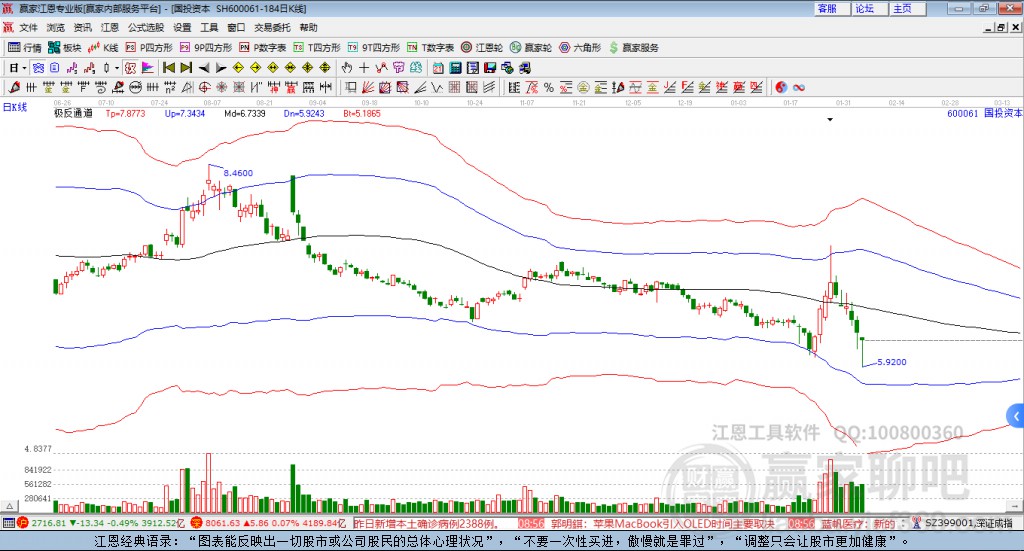Screen dimensions: 1024x551
Task: Click the 5.9200 low price label
Action: pyautogui.click(x=892, y=362)
